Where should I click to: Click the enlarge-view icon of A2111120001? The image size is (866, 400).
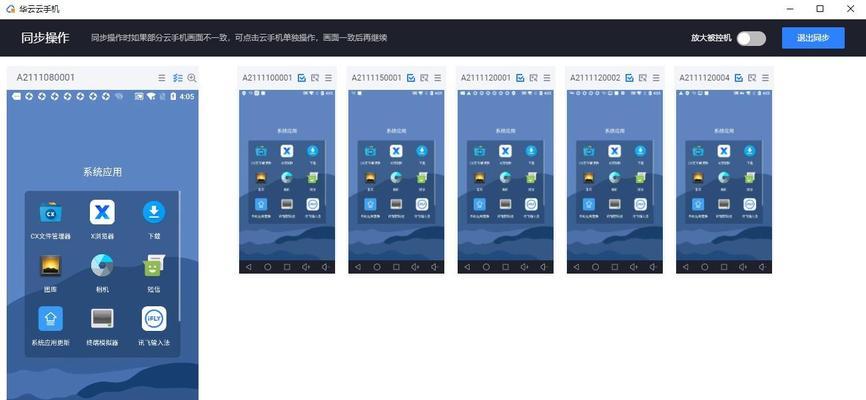(x=534, y=78)
